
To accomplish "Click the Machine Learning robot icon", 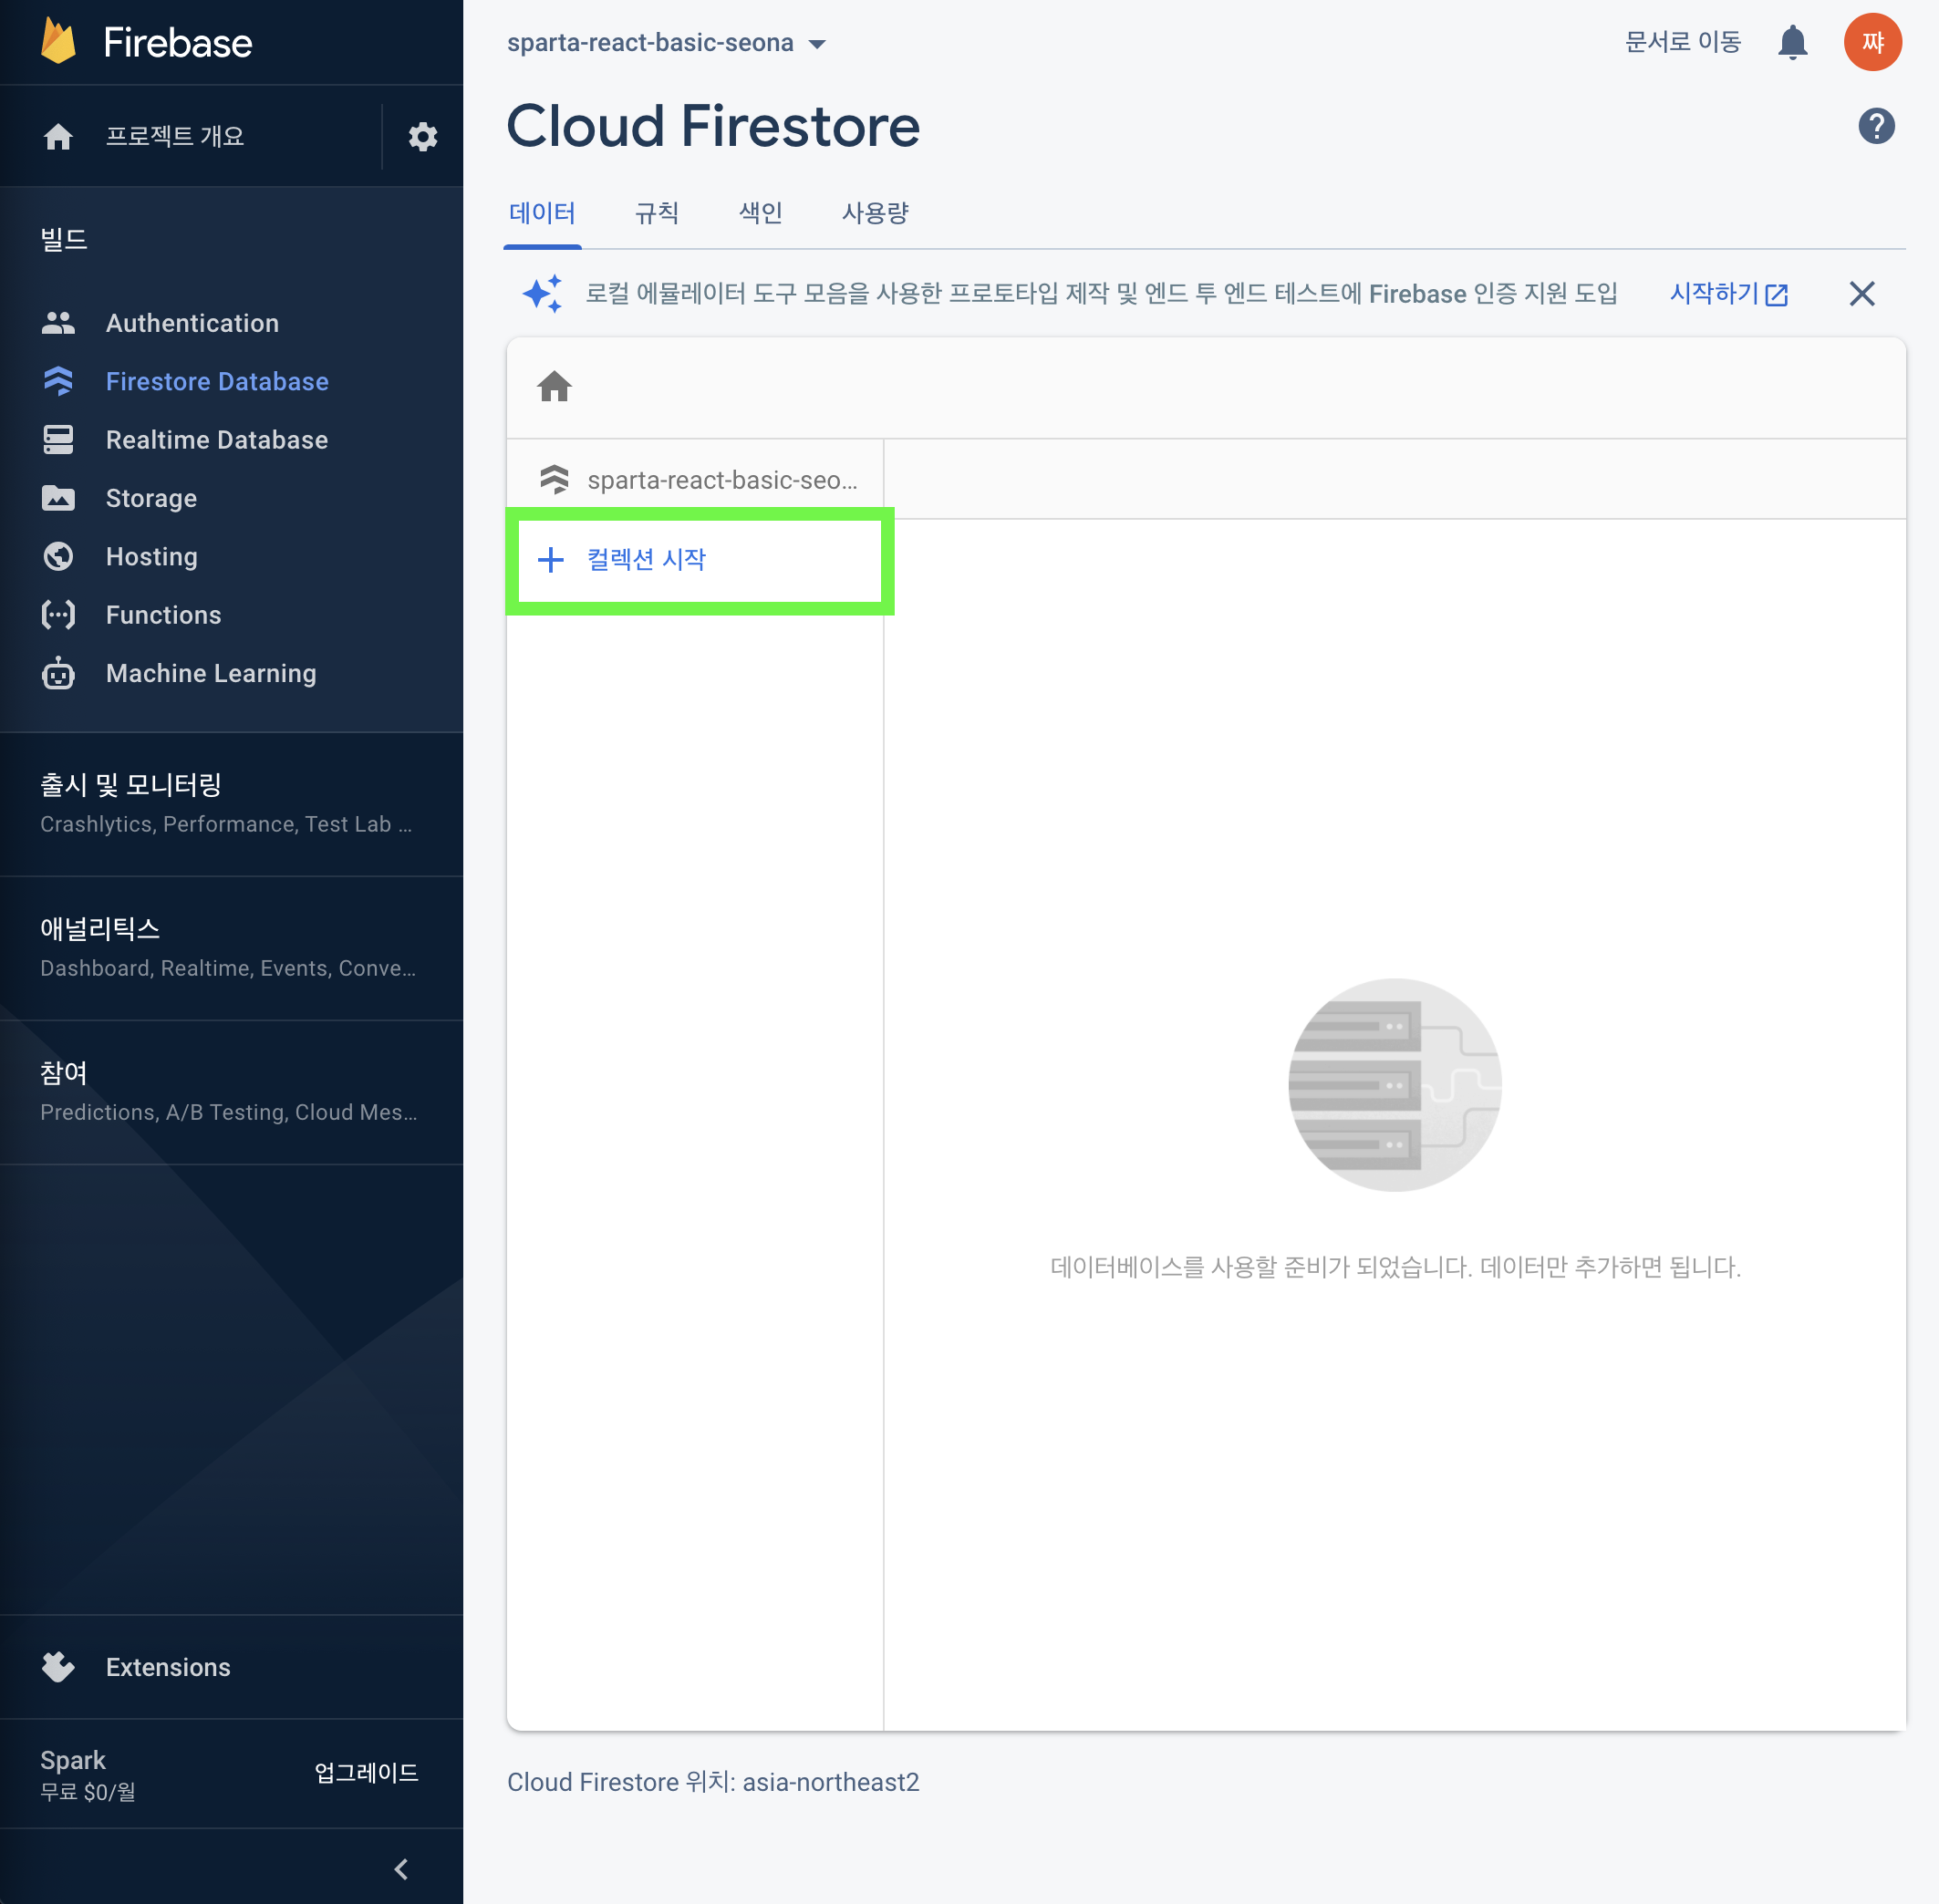I will [58, 673].
